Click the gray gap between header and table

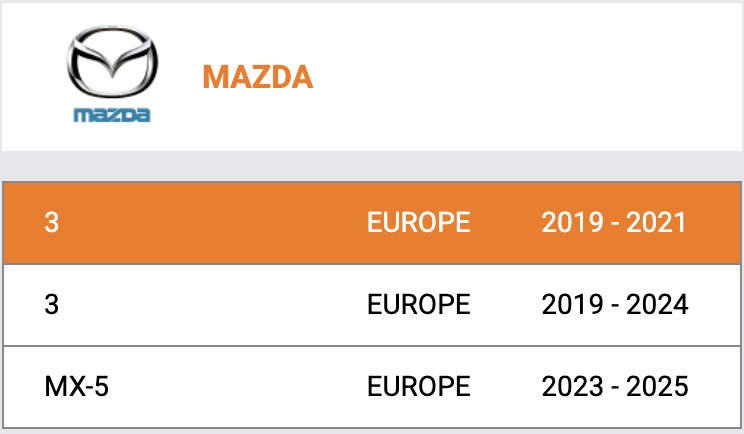tap(372, 165)
